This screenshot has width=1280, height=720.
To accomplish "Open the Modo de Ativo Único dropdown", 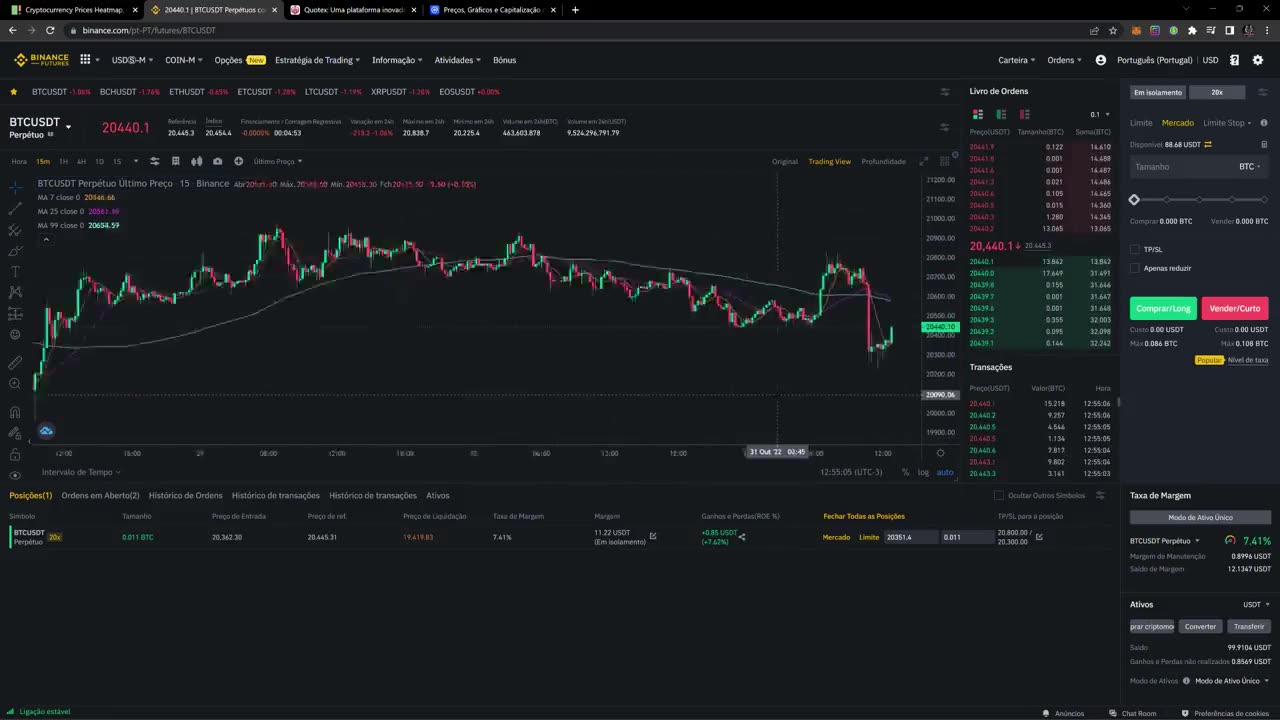I will point(1232,681).
